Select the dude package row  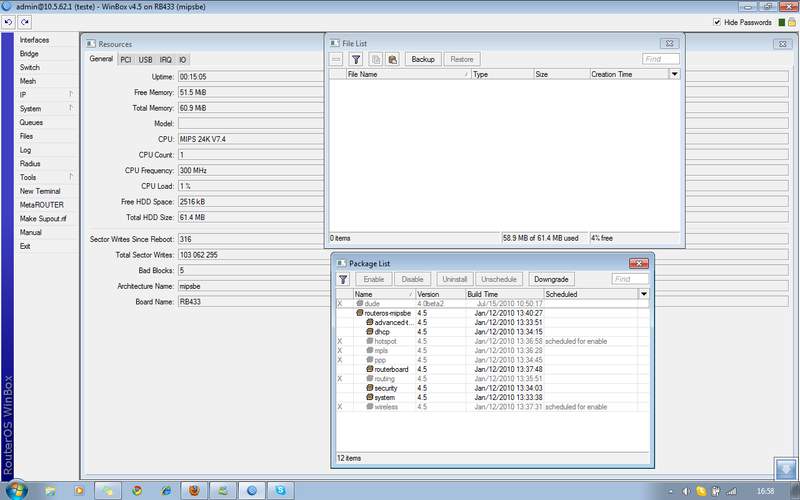coord(492,304)
